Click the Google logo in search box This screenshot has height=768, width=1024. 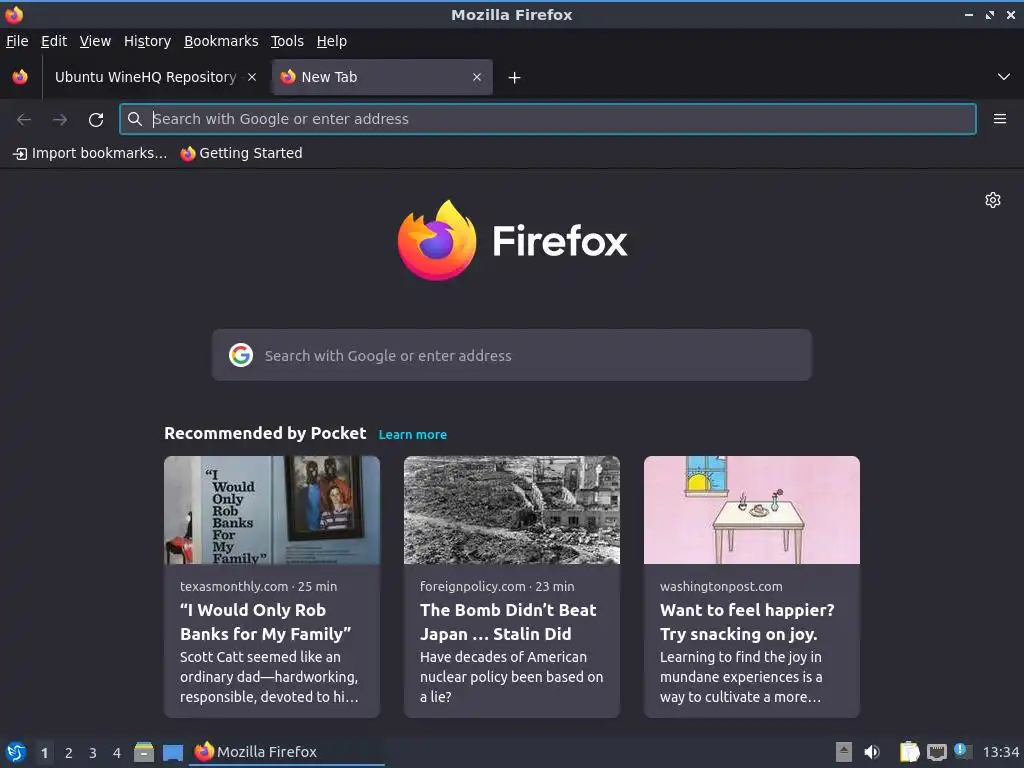click(x=241, y=355)
